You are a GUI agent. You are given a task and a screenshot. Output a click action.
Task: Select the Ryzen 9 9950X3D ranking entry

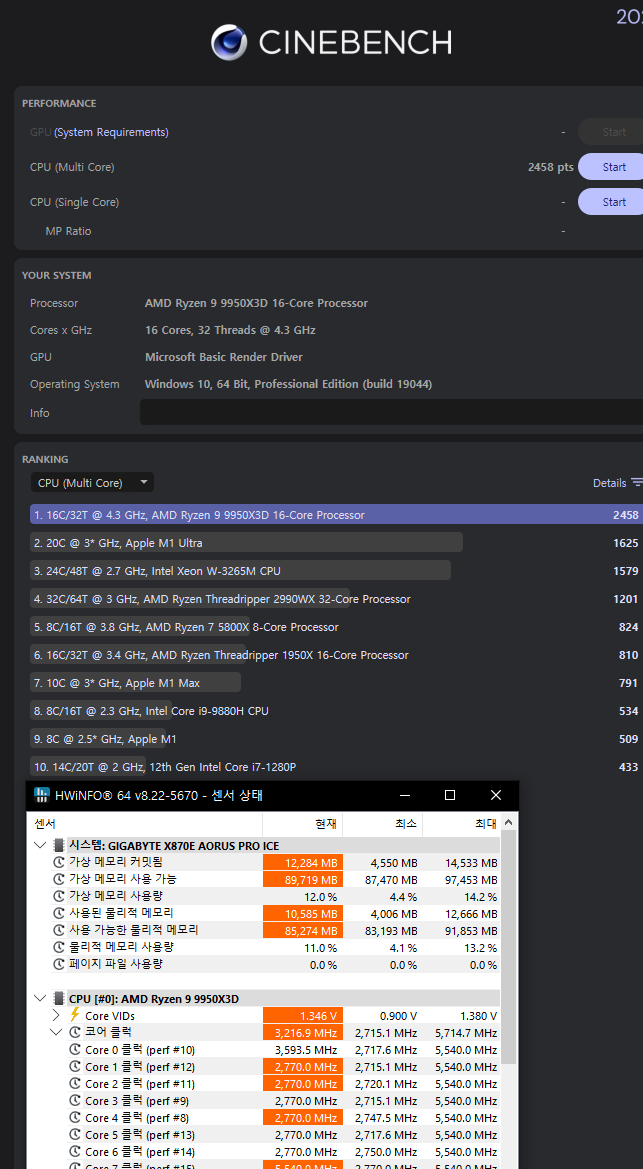(x=336, y=514)
